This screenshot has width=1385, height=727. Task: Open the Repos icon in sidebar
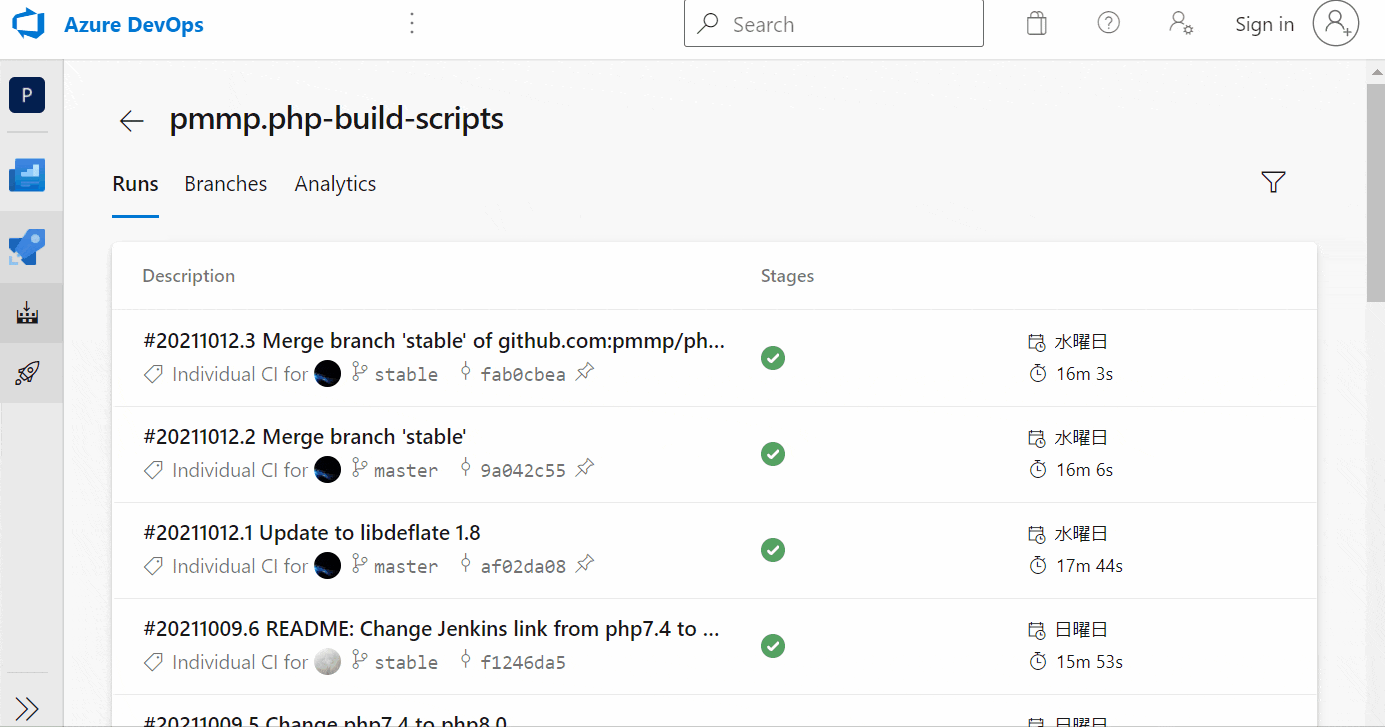[27, 246]
